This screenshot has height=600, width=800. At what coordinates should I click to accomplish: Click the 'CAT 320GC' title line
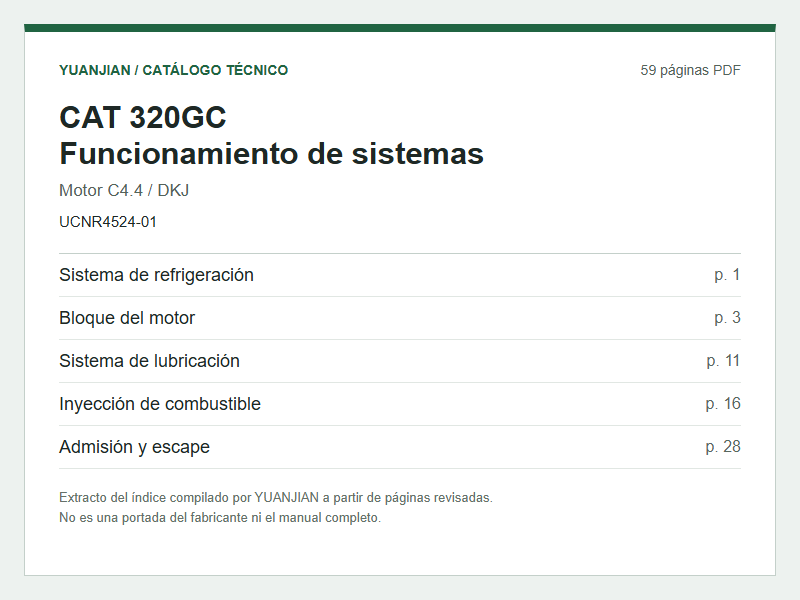pos(143,117)
